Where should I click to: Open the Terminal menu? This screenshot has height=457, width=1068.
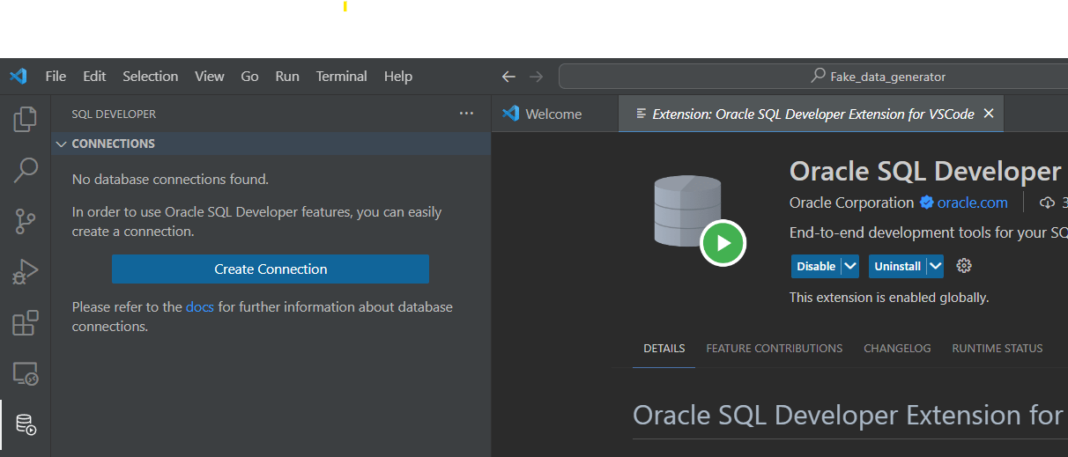[341, 76]
